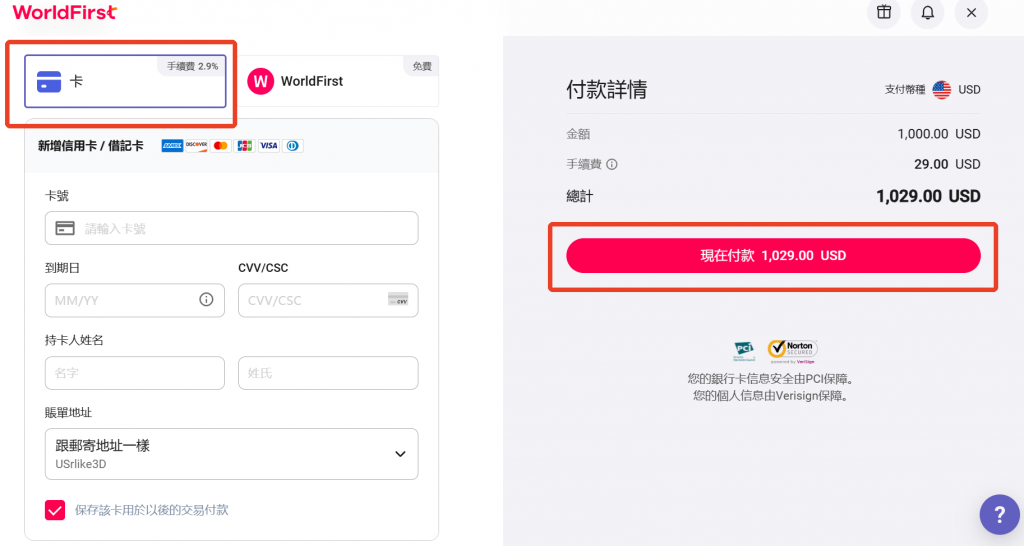The width and height of the screenshot is (1024, 546).
Task: Toggle save card for future payments checkbox
Action: [55, 510]
